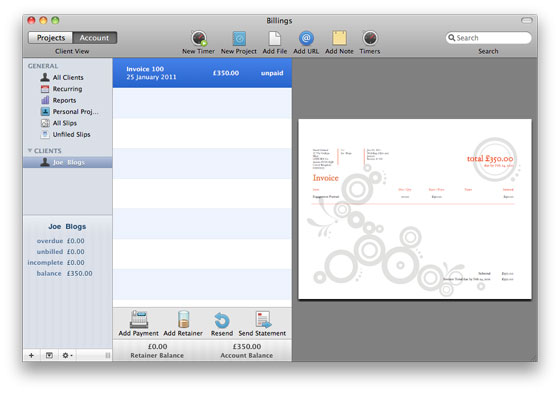The image size is (560, 393).
Task: Resend the invoice using the blue arrow icon
Action: tap(222, 320)
